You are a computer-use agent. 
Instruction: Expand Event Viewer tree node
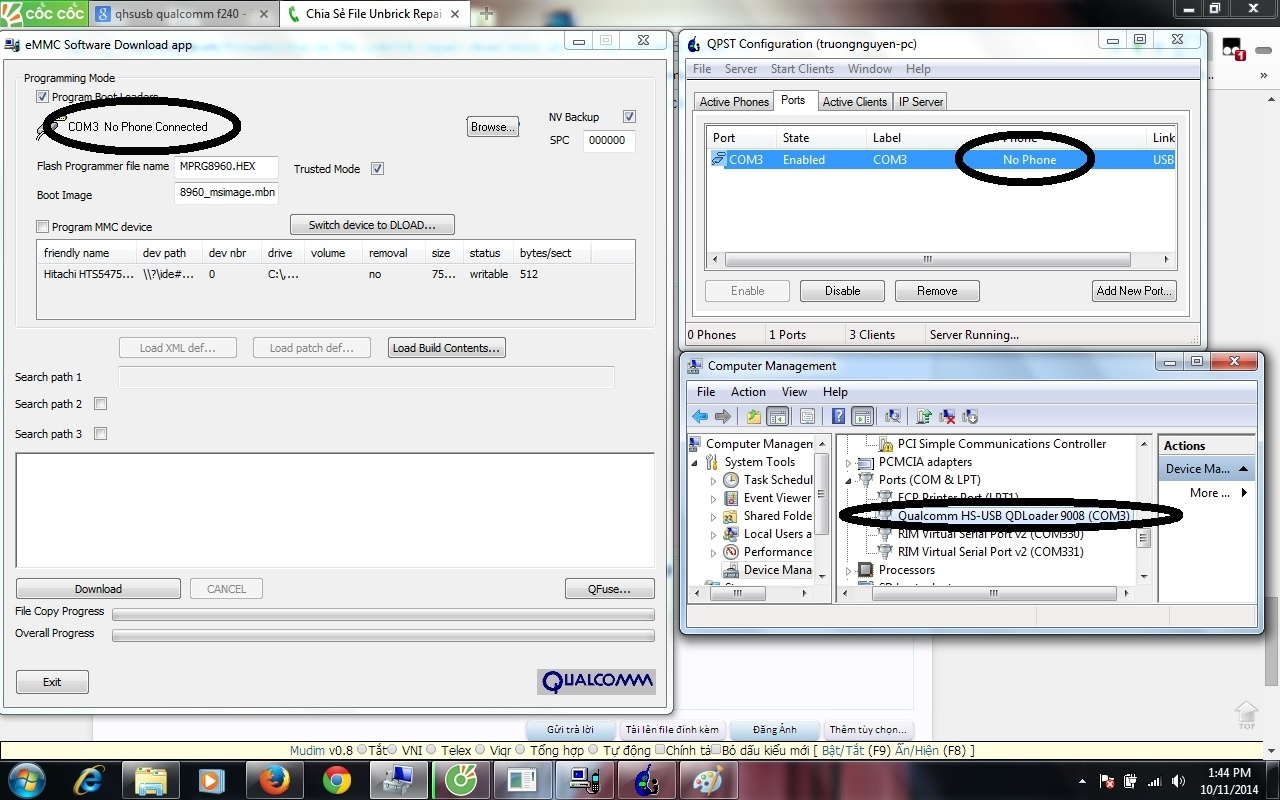pos(714,498)
